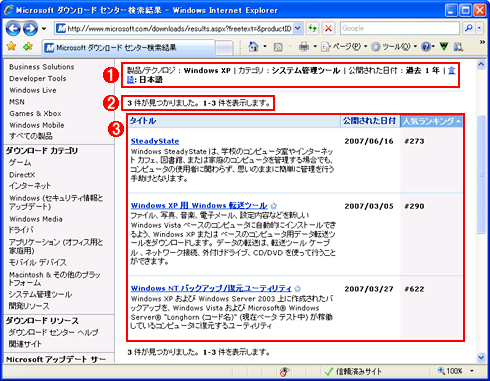Open the 言語 filter link
The height and width of the screenshot is (381, 490).
451,71
